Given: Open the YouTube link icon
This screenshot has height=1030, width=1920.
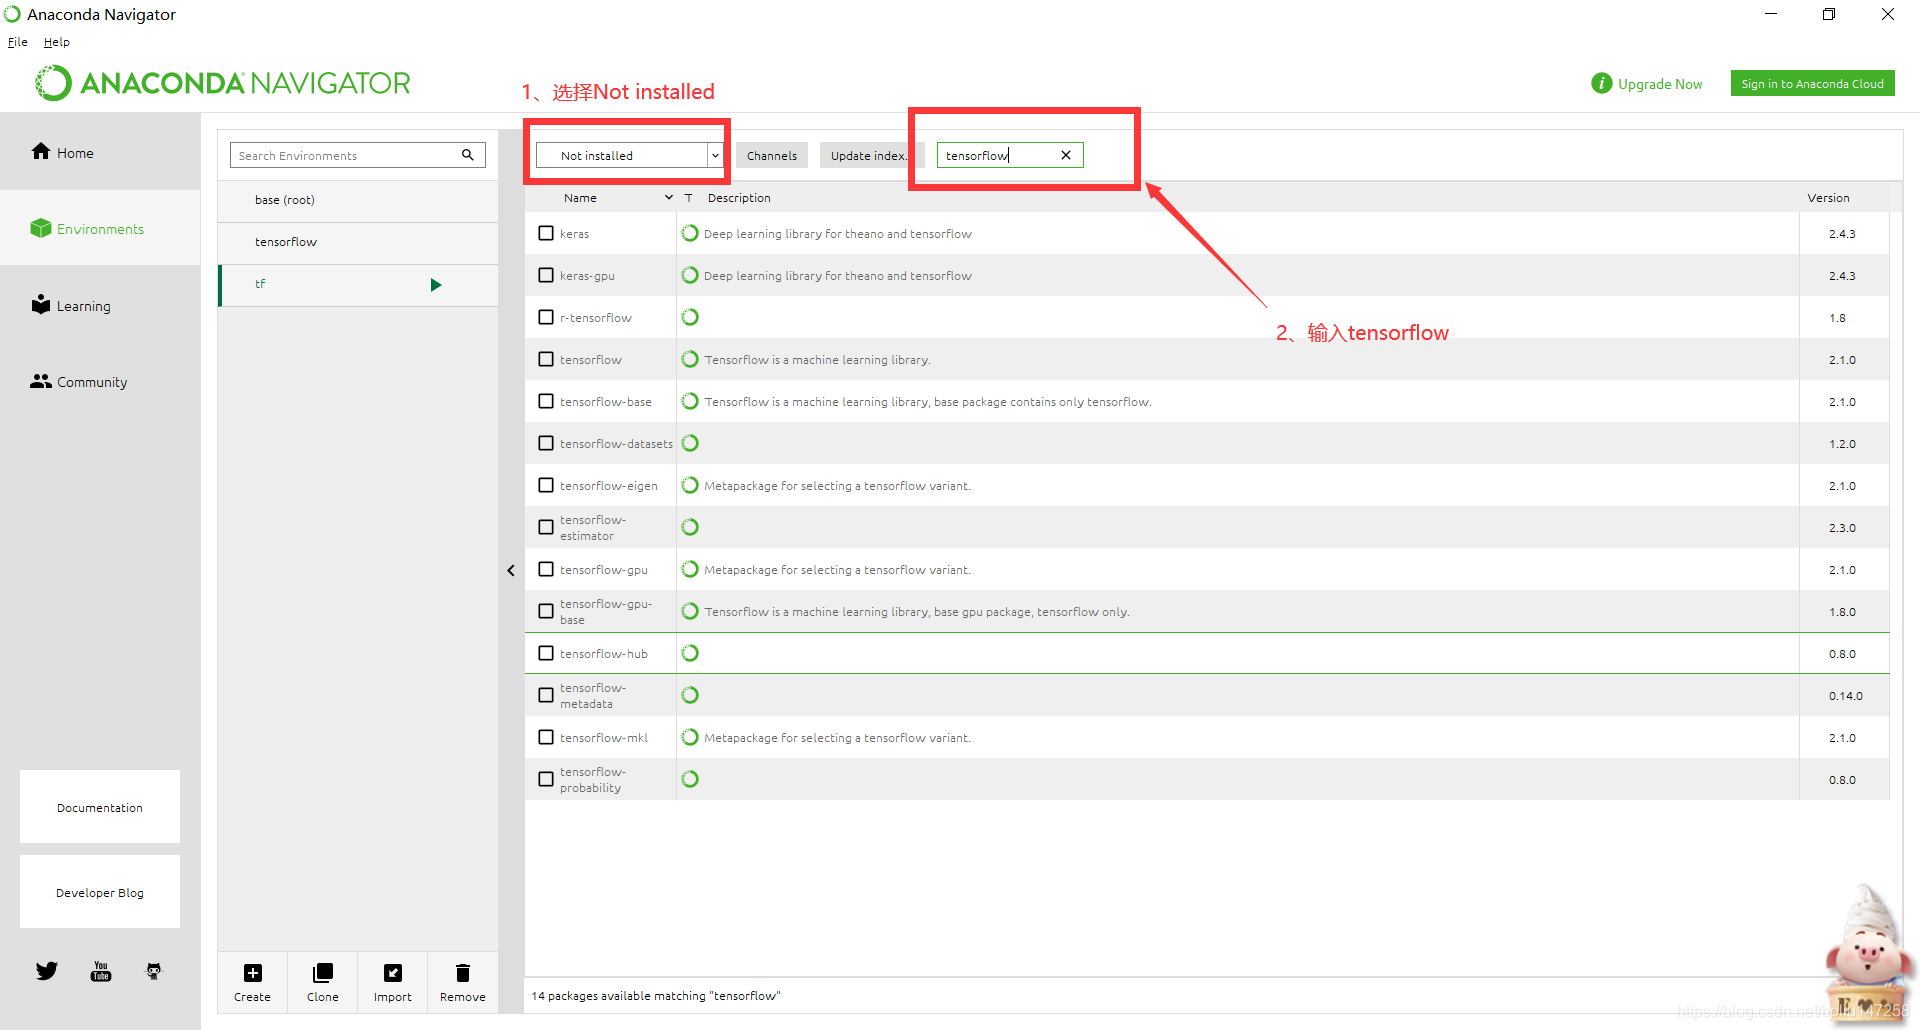Looking at the screenshot, I should click(x=101, y=971).
